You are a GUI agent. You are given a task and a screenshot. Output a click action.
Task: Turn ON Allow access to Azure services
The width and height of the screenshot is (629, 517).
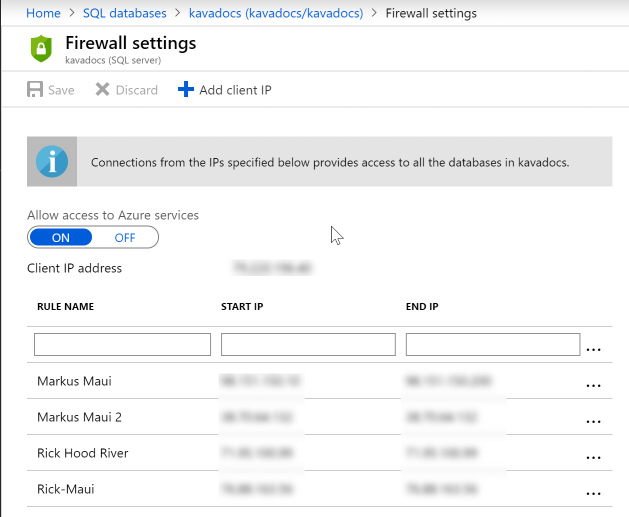pyautogui.click(x=61, y=237)
